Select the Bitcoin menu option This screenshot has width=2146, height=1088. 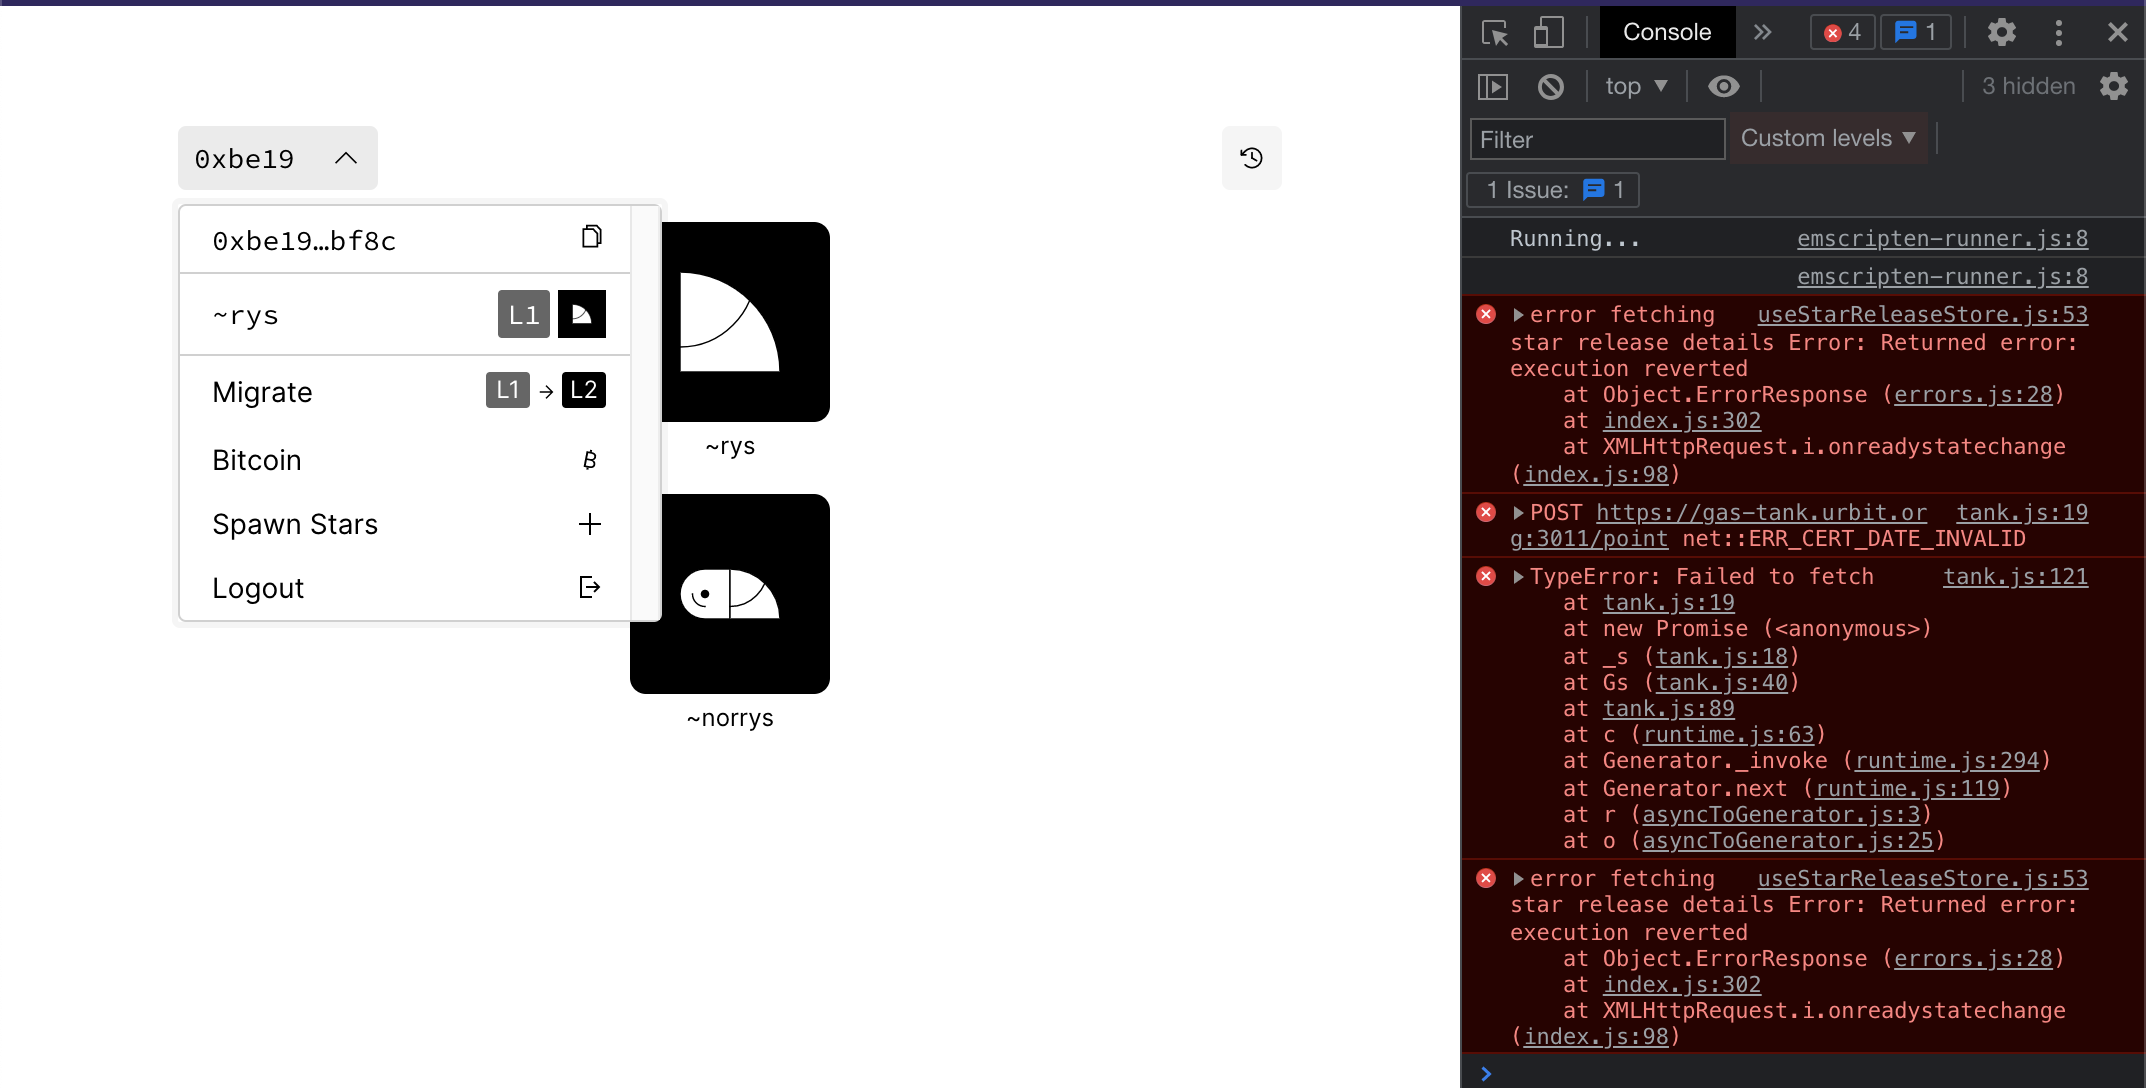tap(257, 460)
